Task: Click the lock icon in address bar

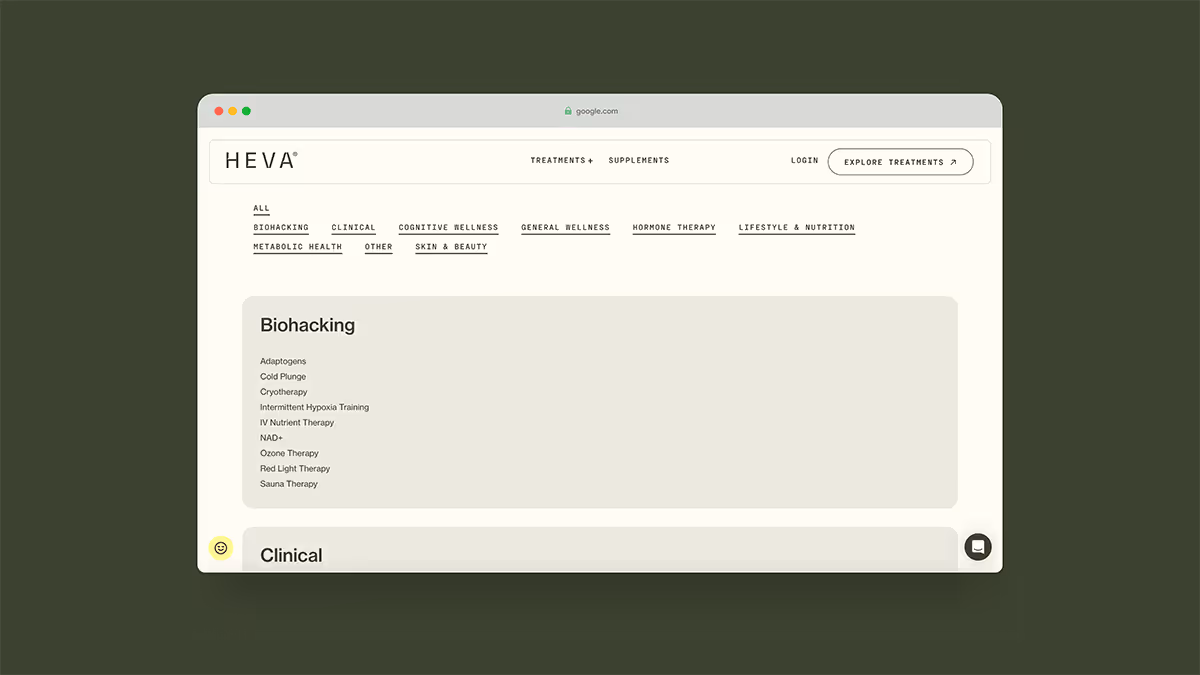Action: pyautogui.click(x=568, y=111)
